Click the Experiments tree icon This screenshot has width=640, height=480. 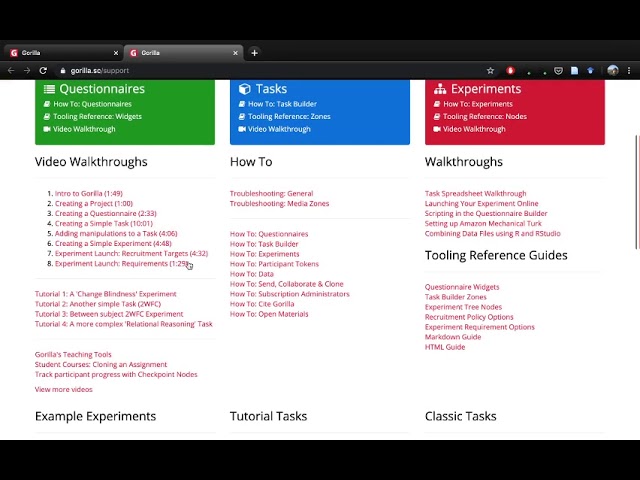pos(440,89)
